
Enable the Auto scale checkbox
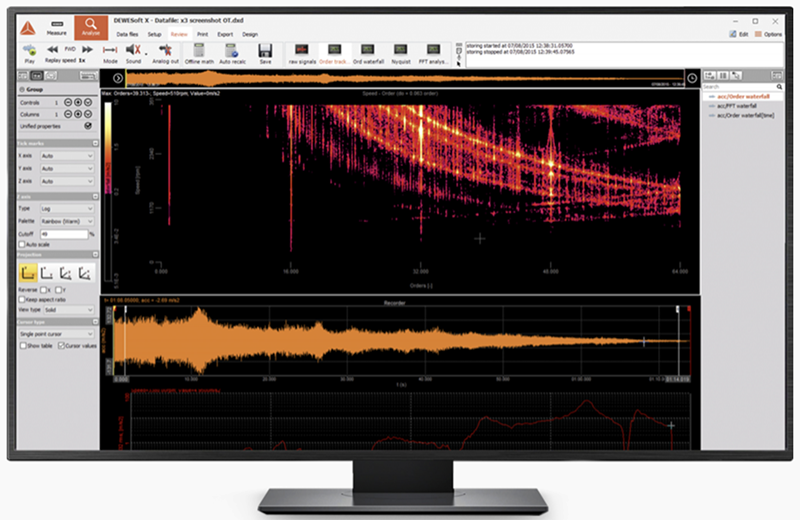23,244
